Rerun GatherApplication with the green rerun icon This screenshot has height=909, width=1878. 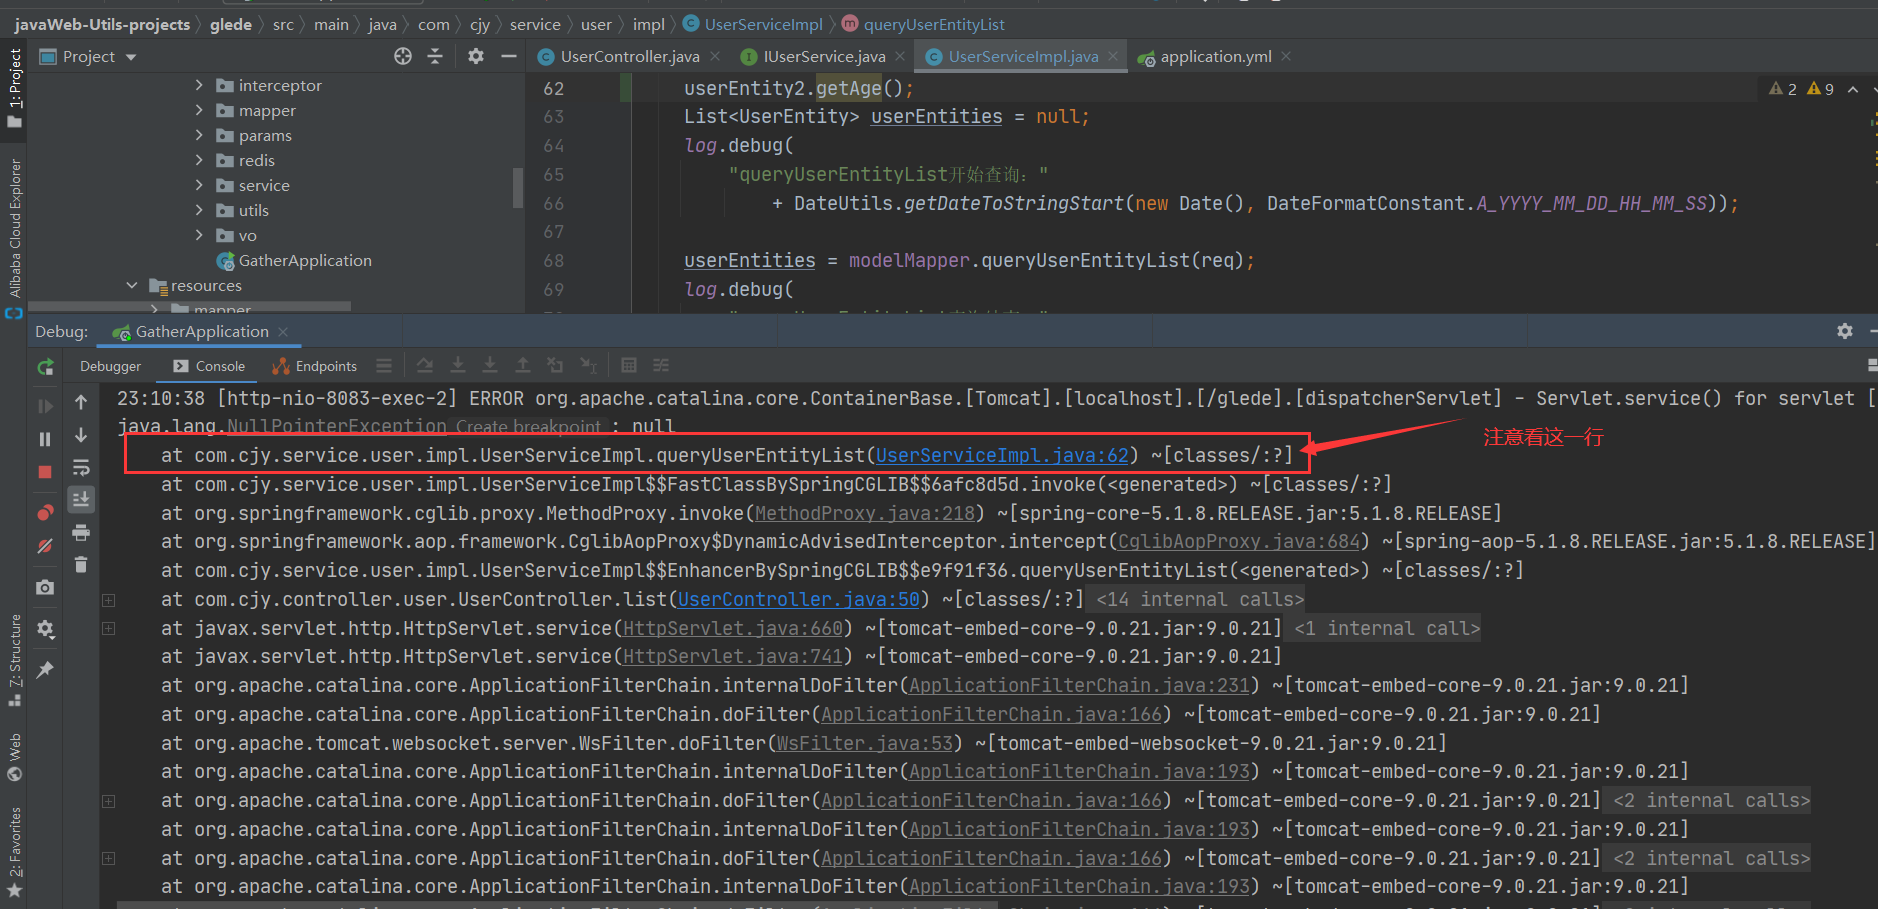pos(45,367)
